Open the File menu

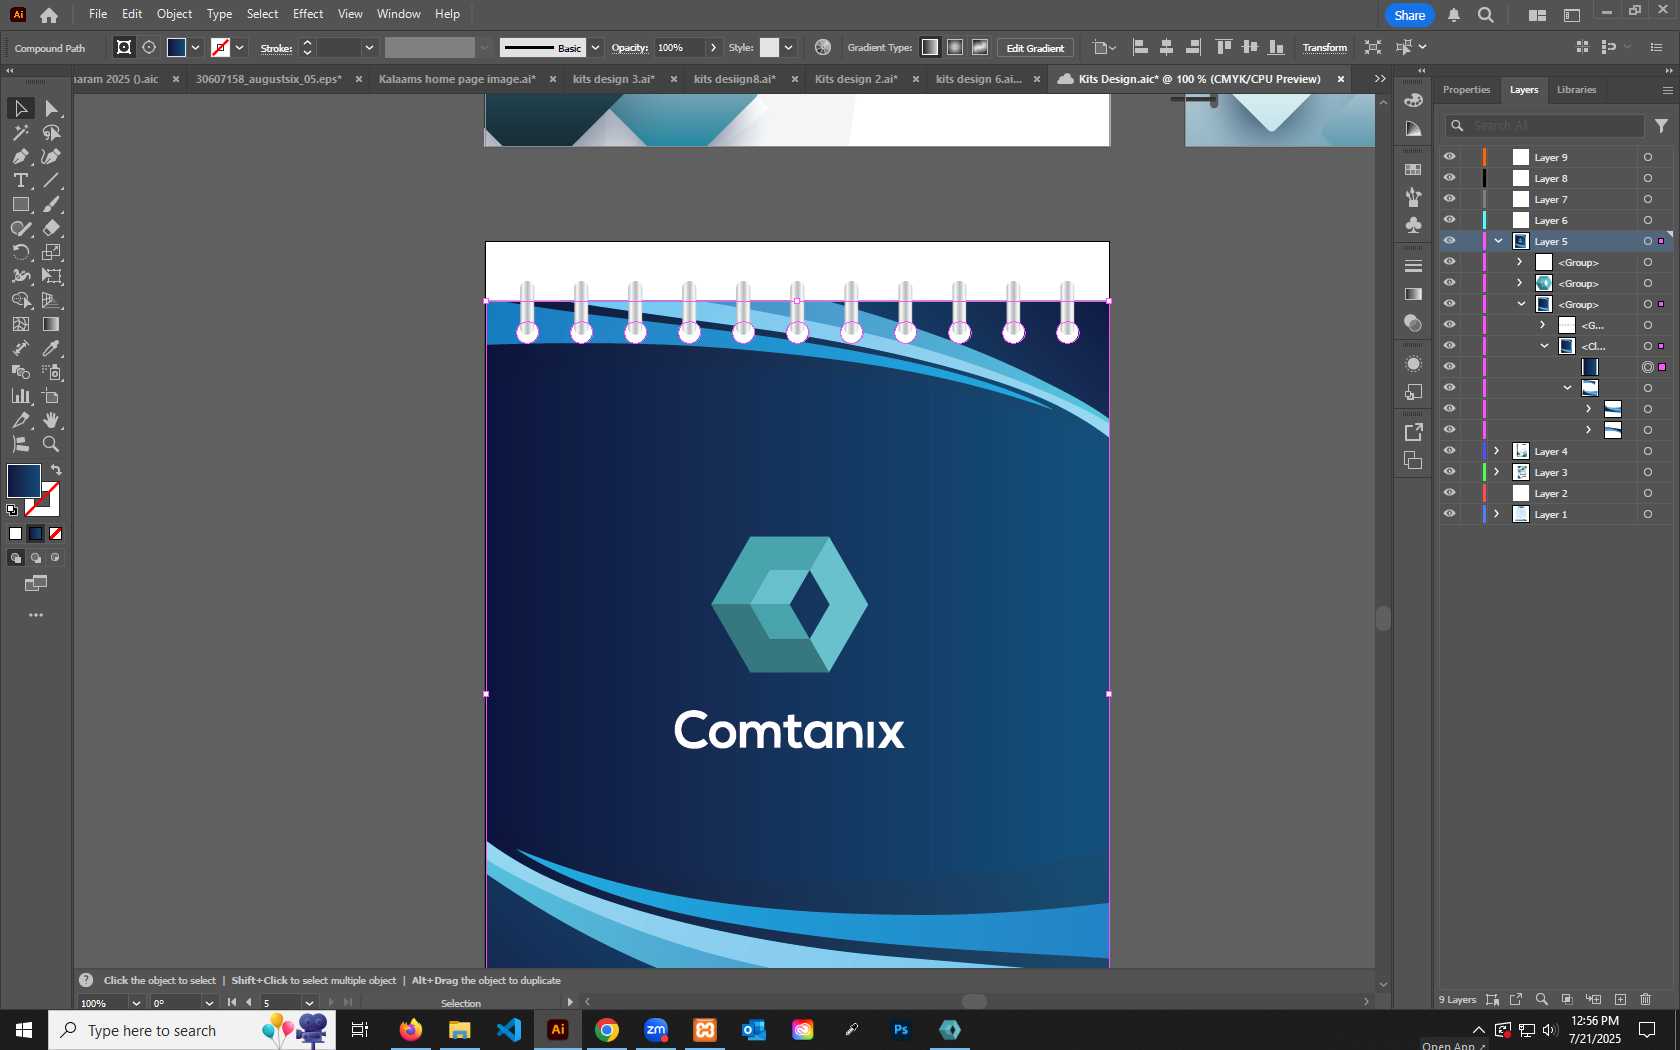click(x=98, y=14)
